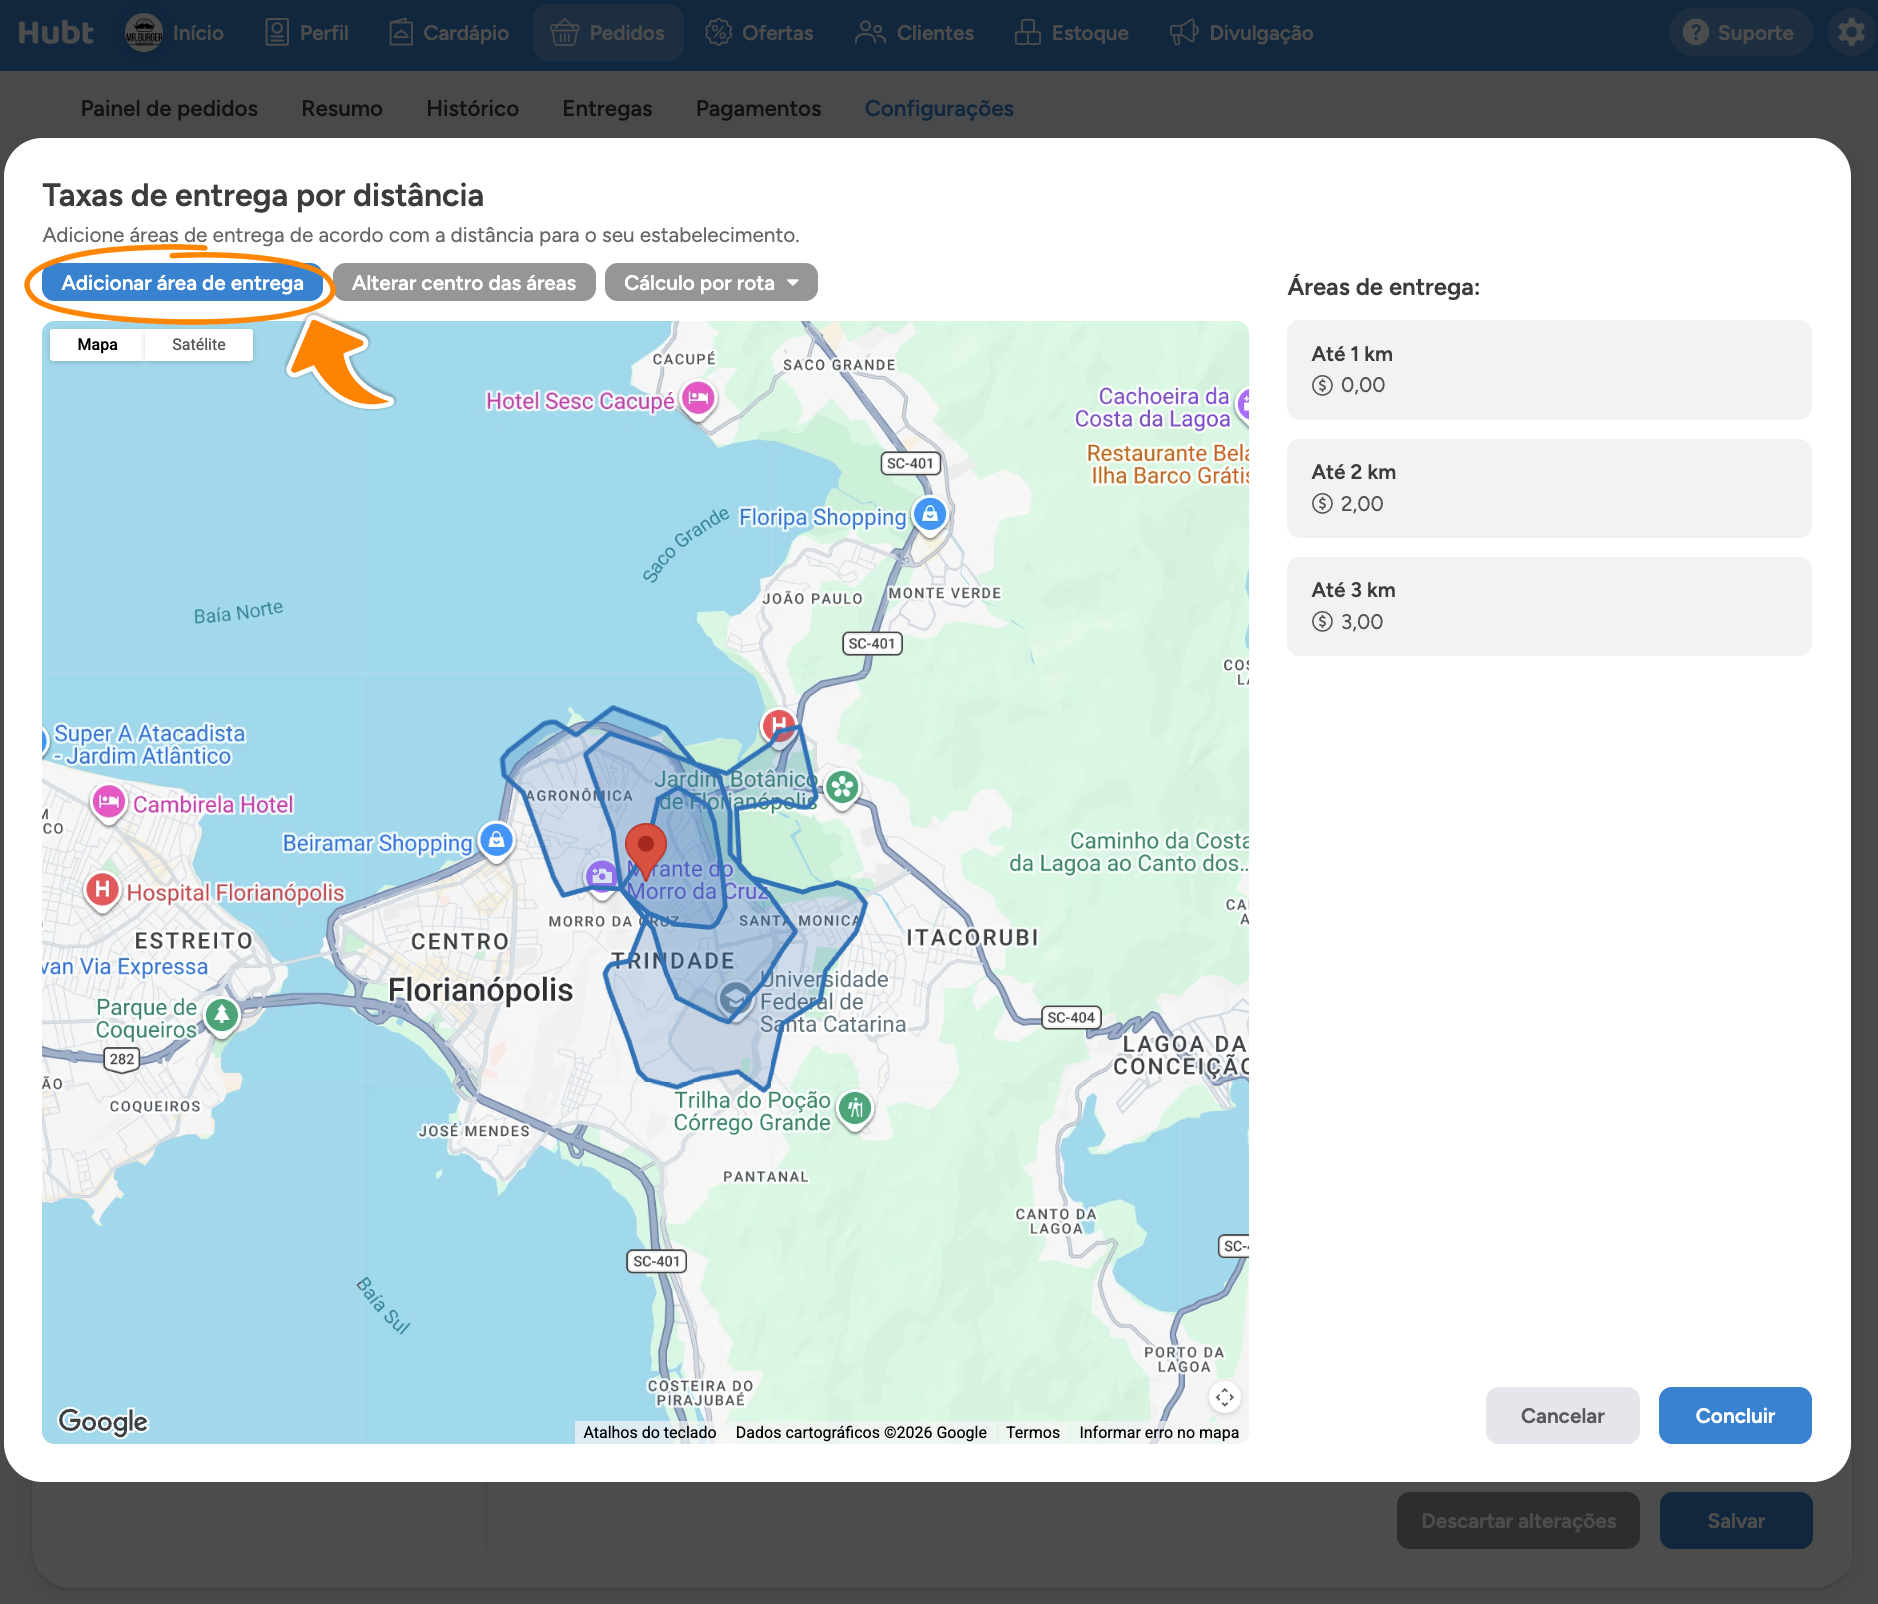Click the UFSC university pin icon
Viewport: 1878px width, 1604px height.
click(736, 999)
